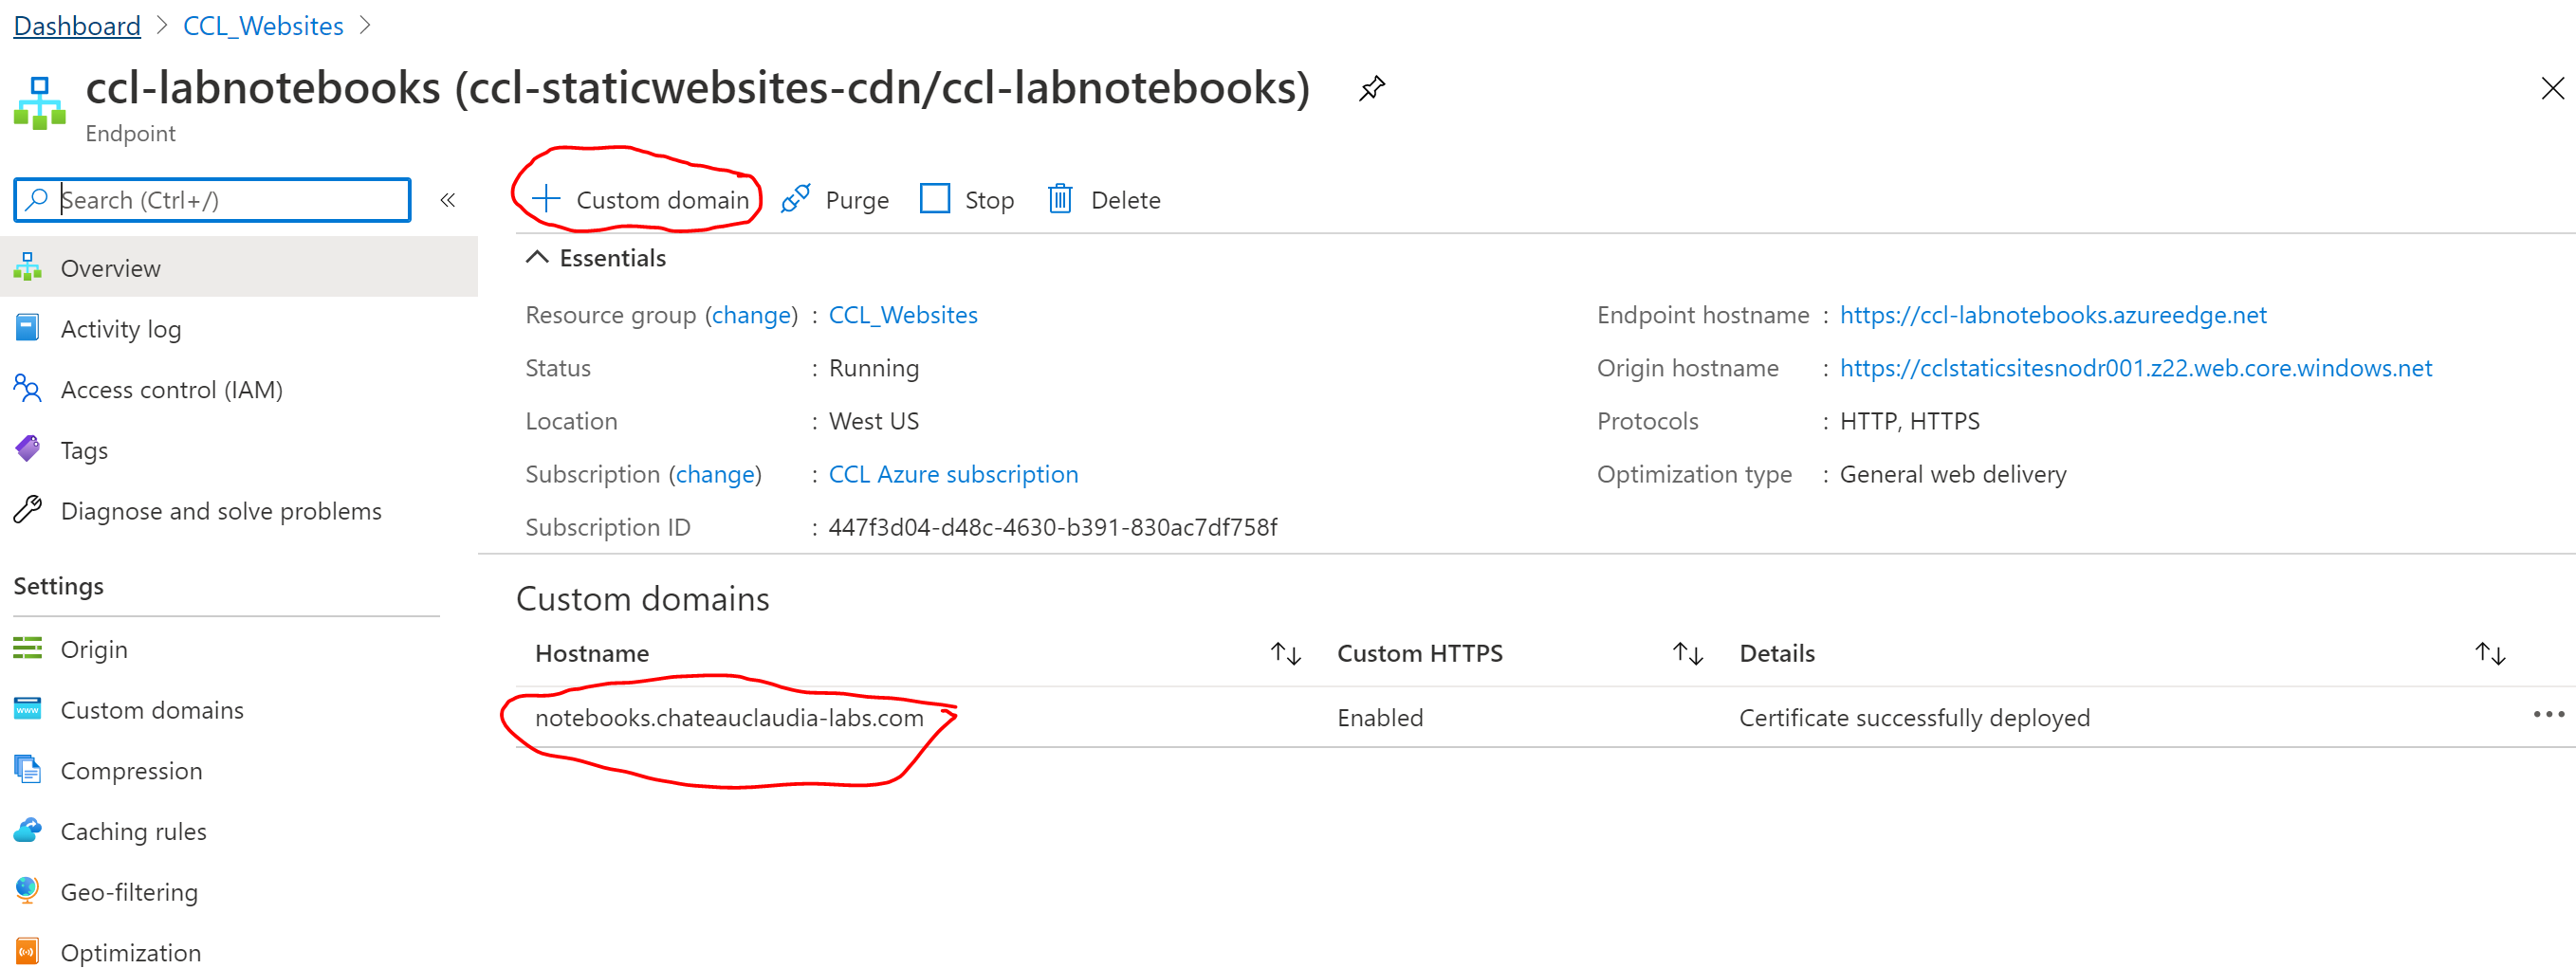This screenshot has height=968, width=2576.
Task: Open the Tags section
Action: point(84,450)
